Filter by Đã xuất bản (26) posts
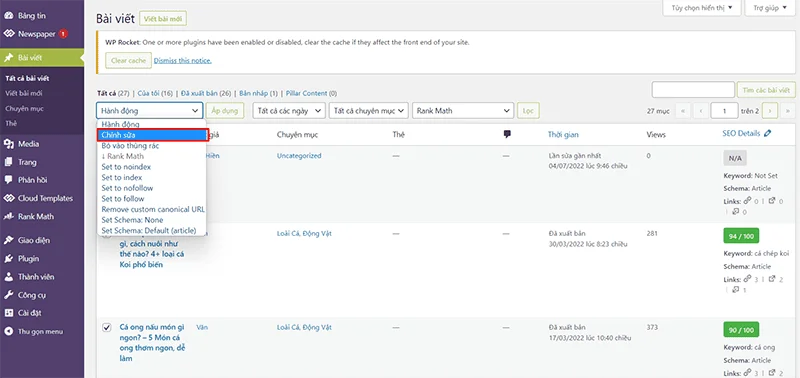Viewport: 800px width, 378px height. point(206,93)
